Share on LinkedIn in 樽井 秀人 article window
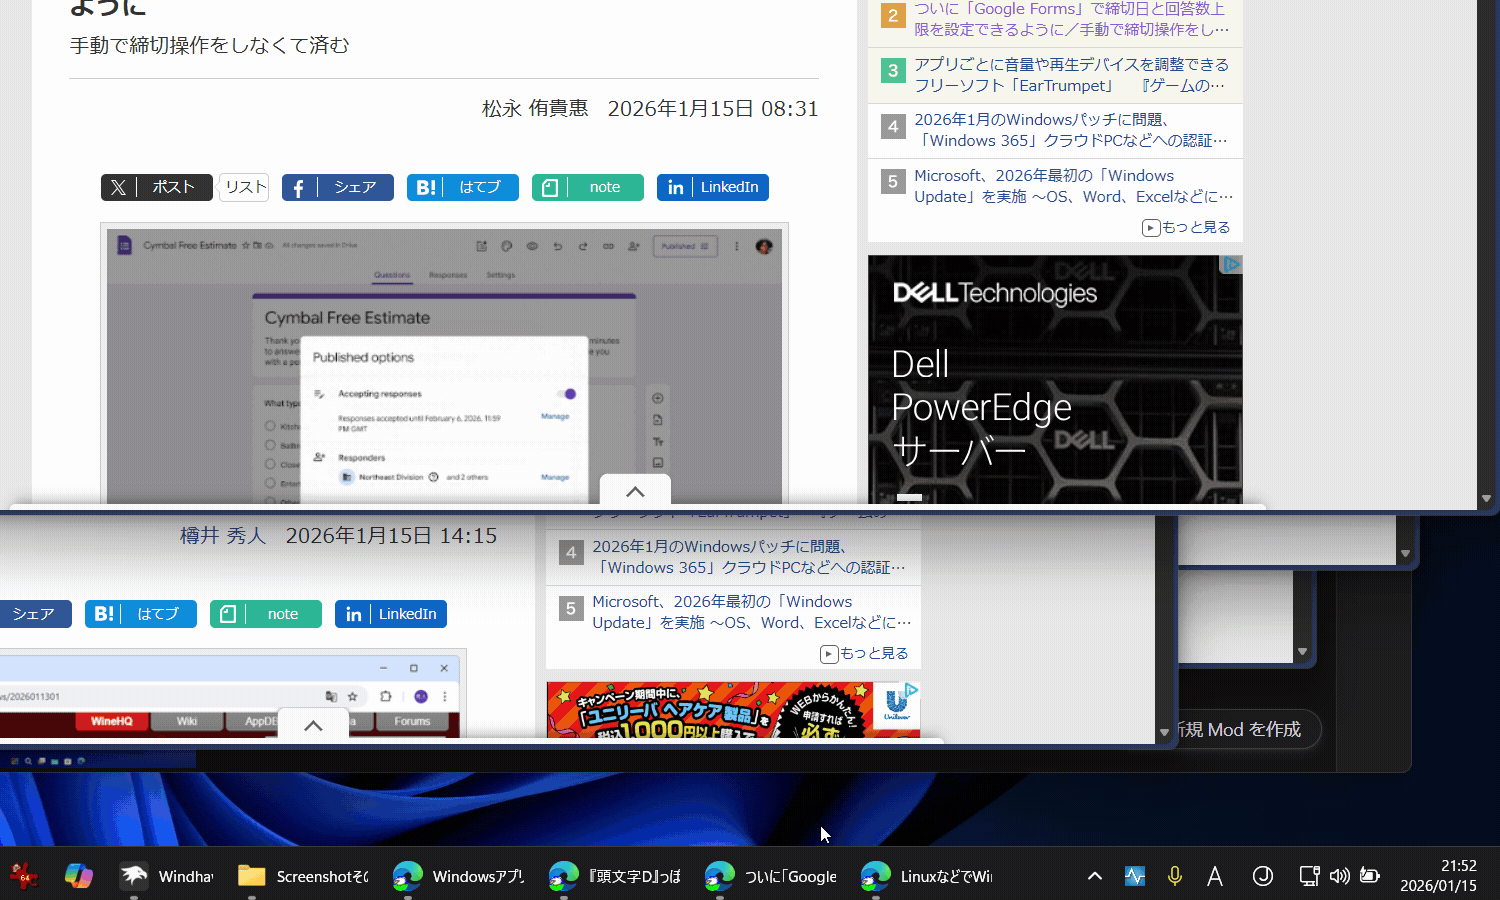Viewport: 1500px width, 900px height. (391, 614)
